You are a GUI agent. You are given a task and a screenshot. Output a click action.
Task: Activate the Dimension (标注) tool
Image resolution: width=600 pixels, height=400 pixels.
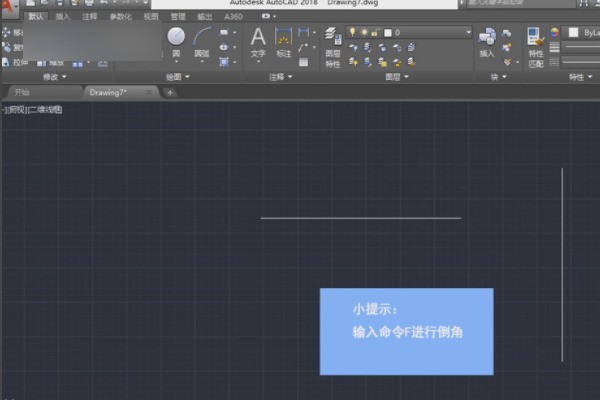pos(284,41)
